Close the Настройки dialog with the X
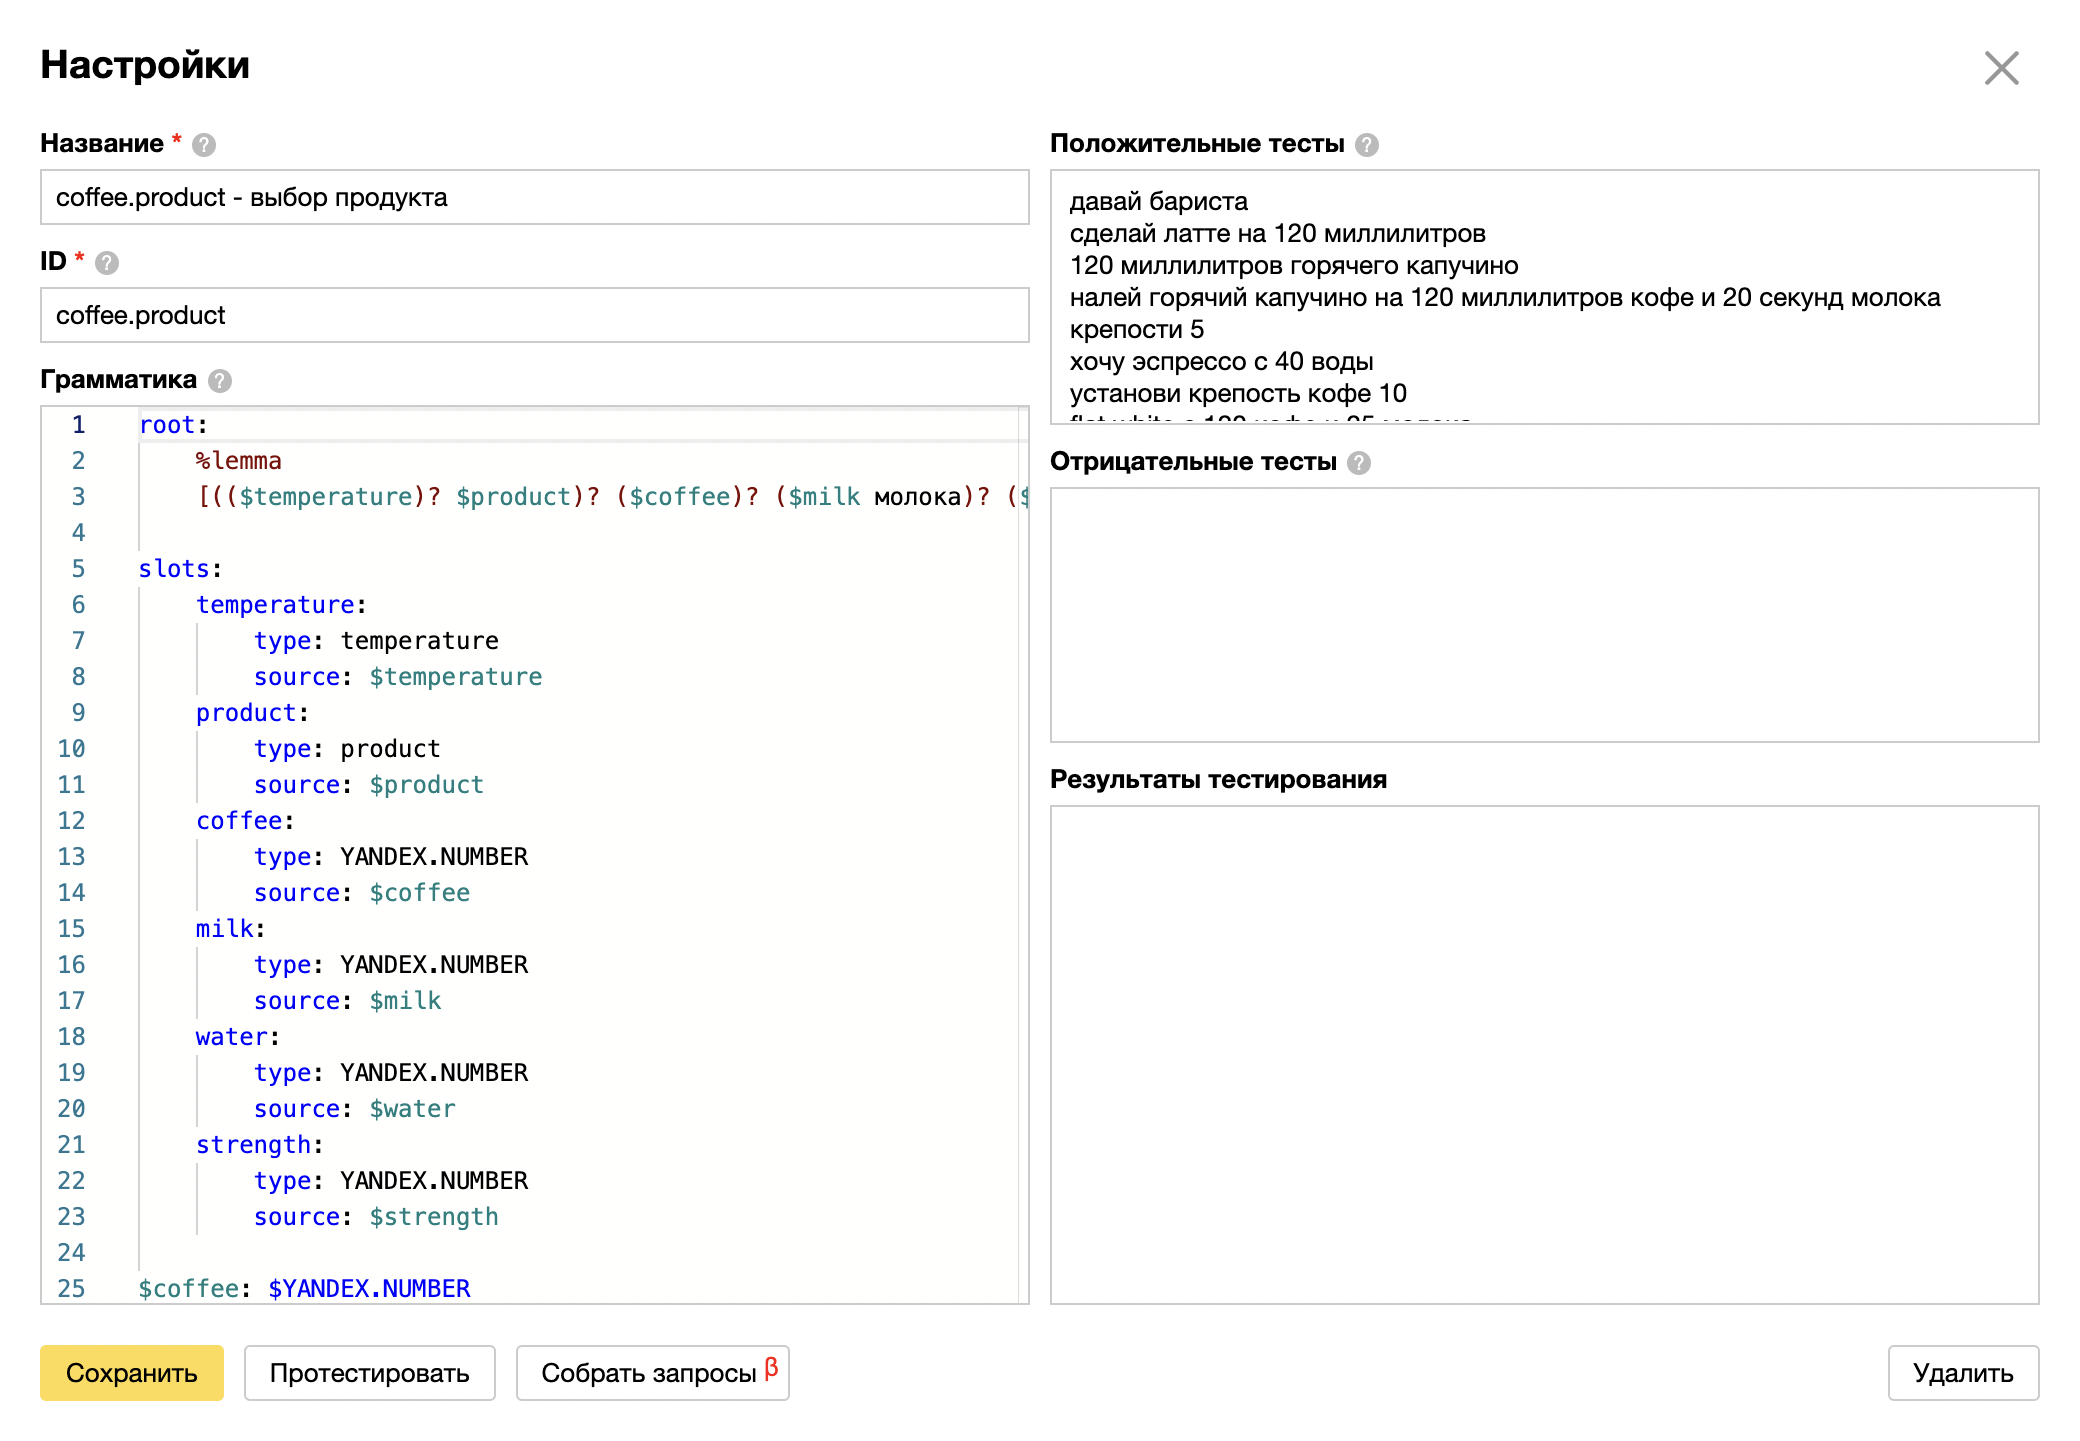The image size is (2080, 1441). [x=2001, y=68]
